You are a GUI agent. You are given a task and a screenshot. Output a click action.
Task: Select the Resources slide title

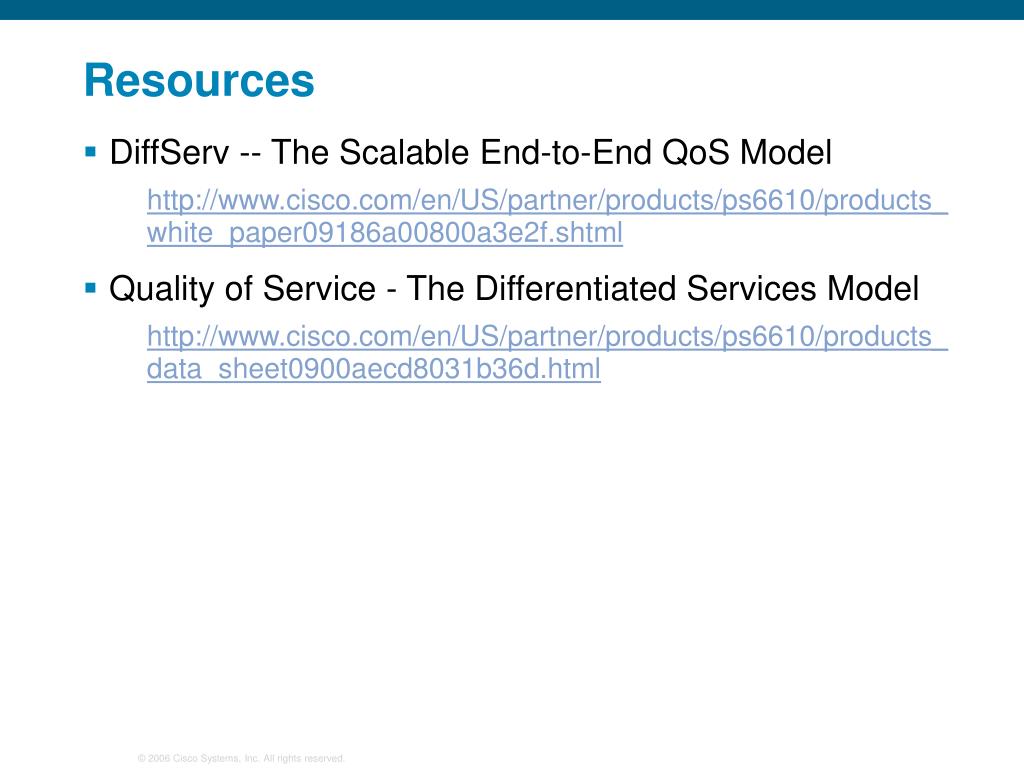[199, 80]
